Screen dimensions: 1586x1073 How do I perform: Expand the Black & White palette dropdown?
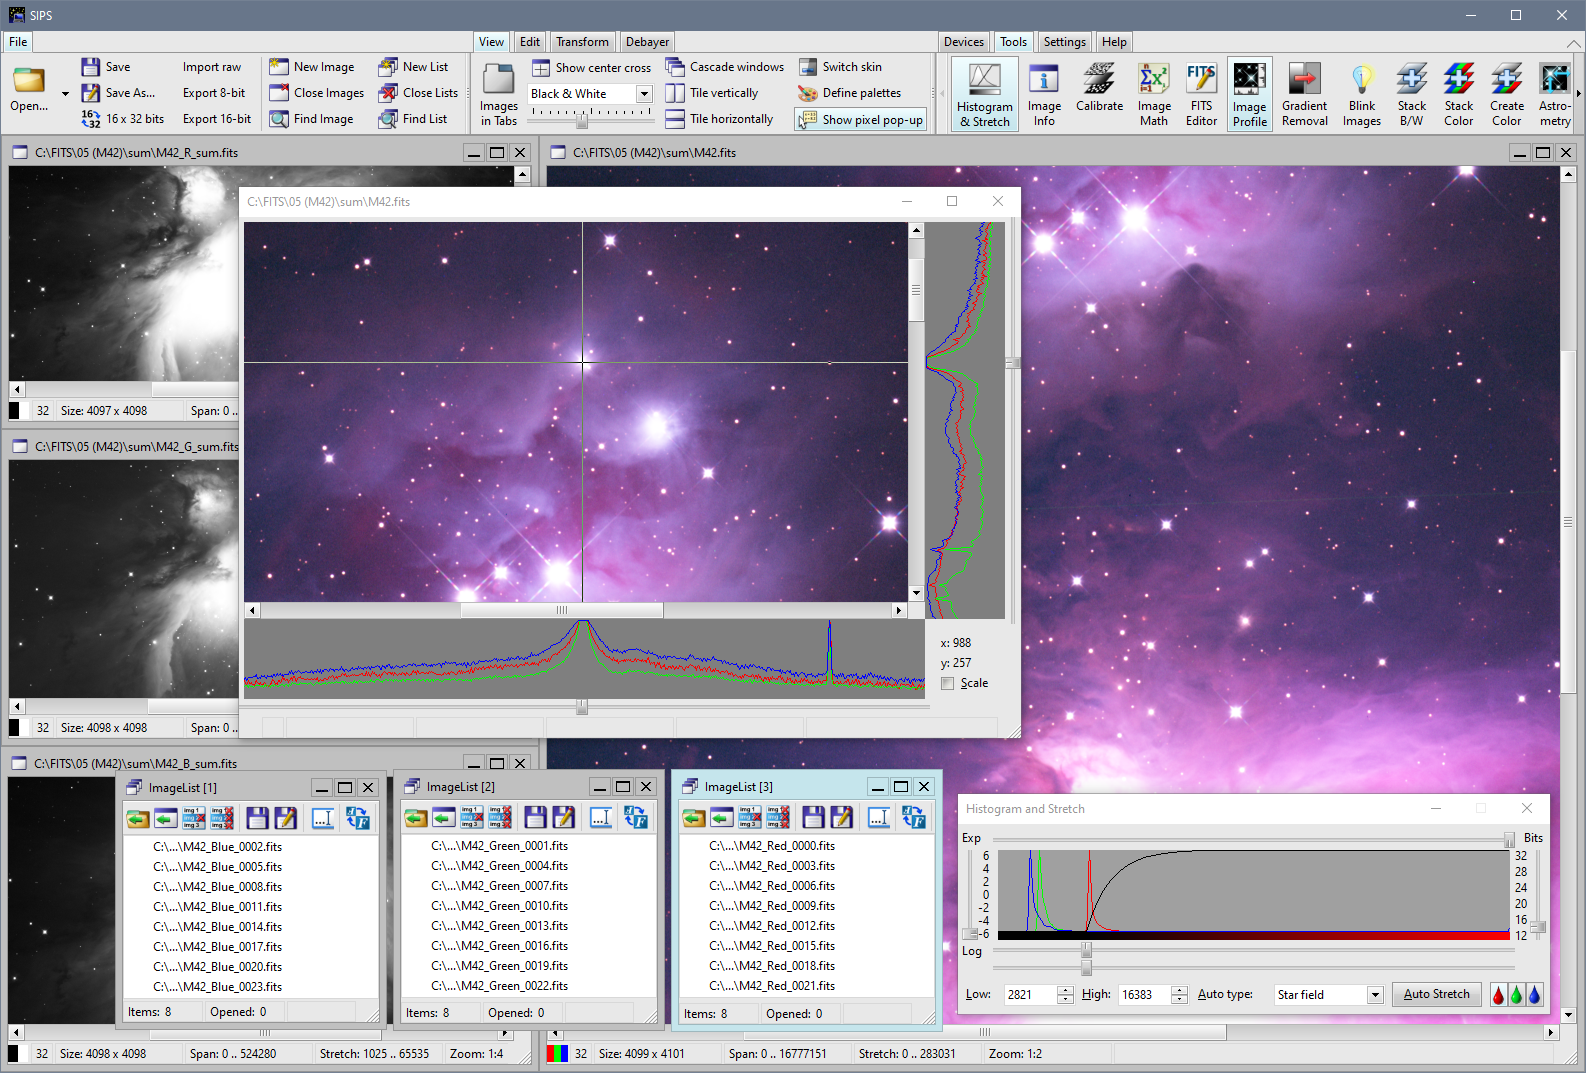tap(644, 94)
